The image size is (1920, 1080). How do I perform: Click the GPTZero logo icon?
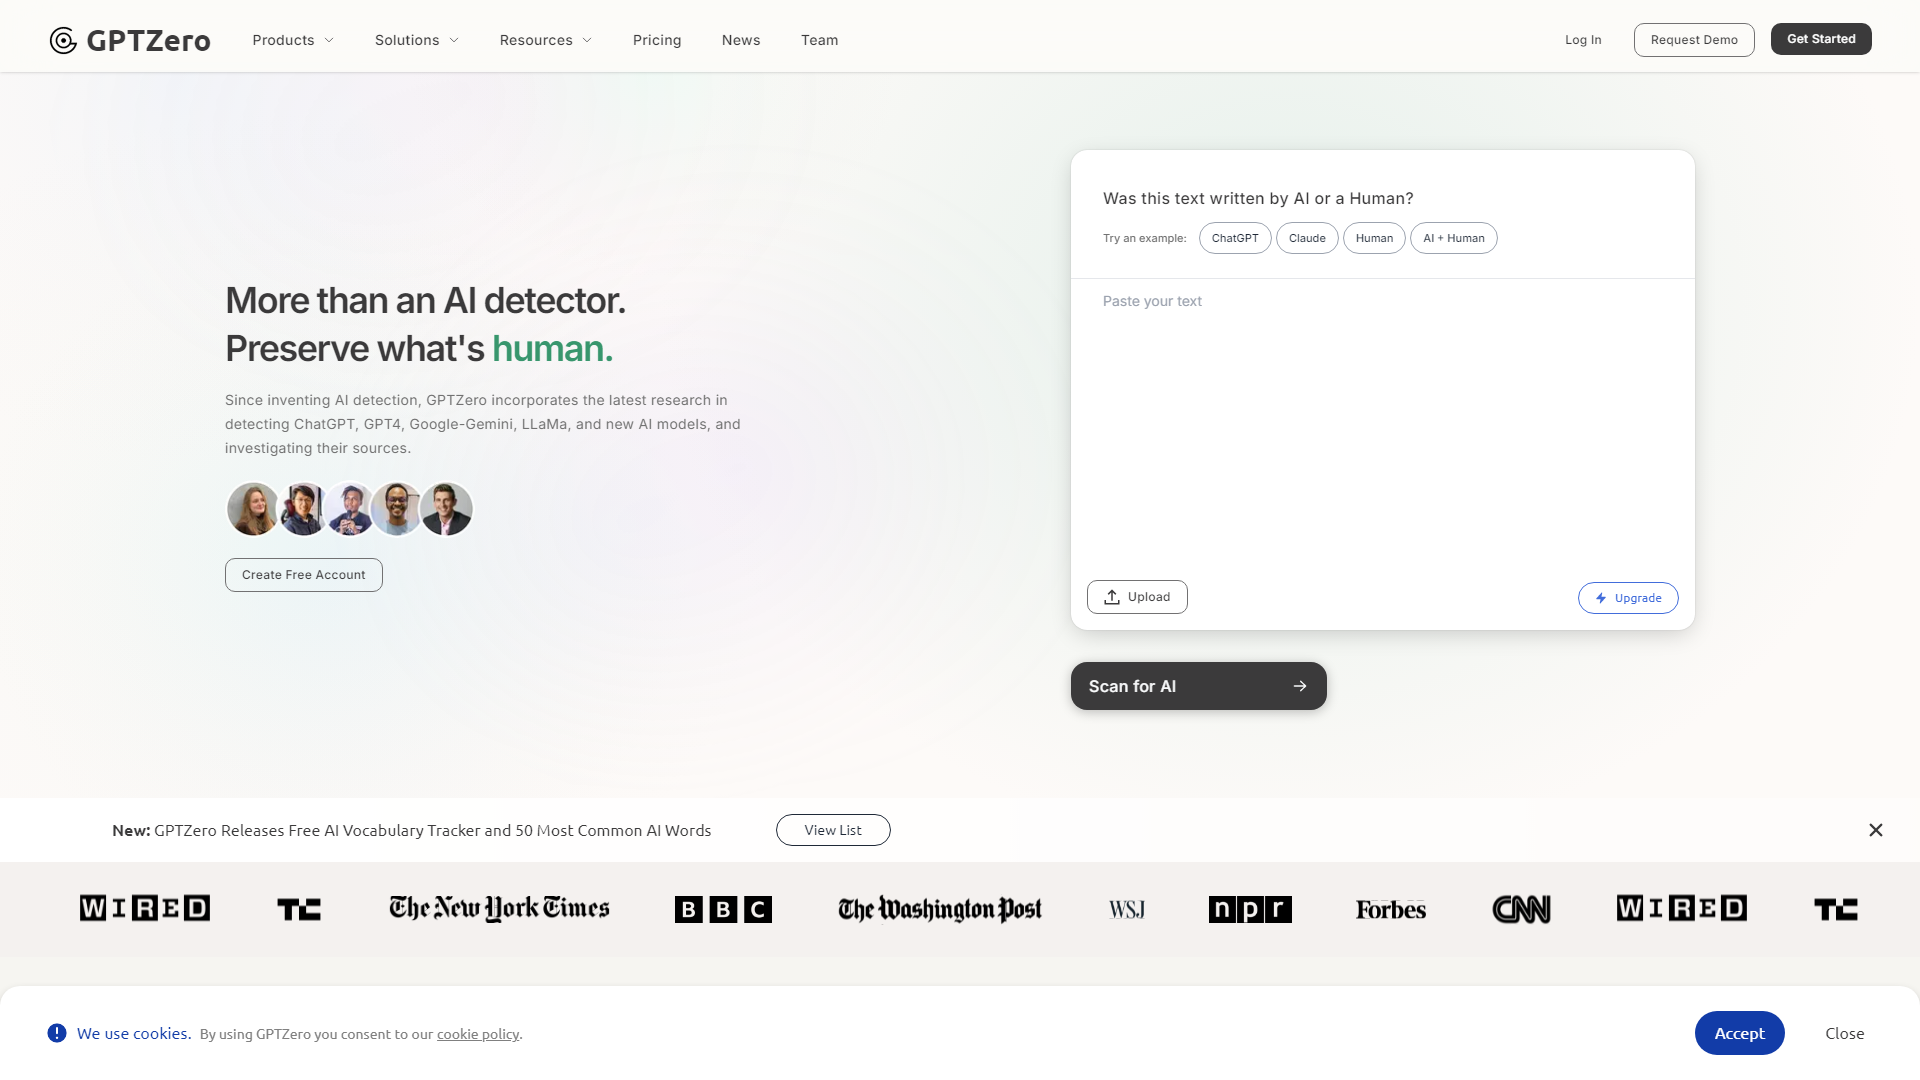[62, 40]
